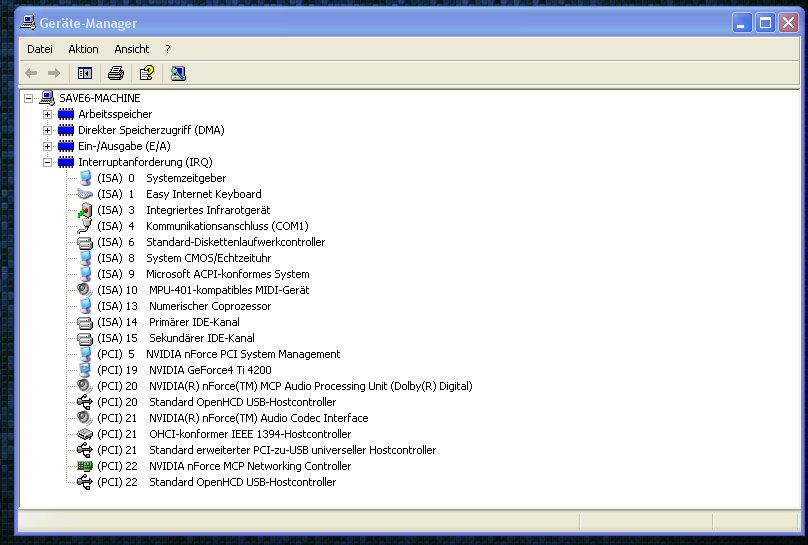The image size is (808, 545).
Task: Click the Systemzeitgeber device icon
Action: [85, 178]
